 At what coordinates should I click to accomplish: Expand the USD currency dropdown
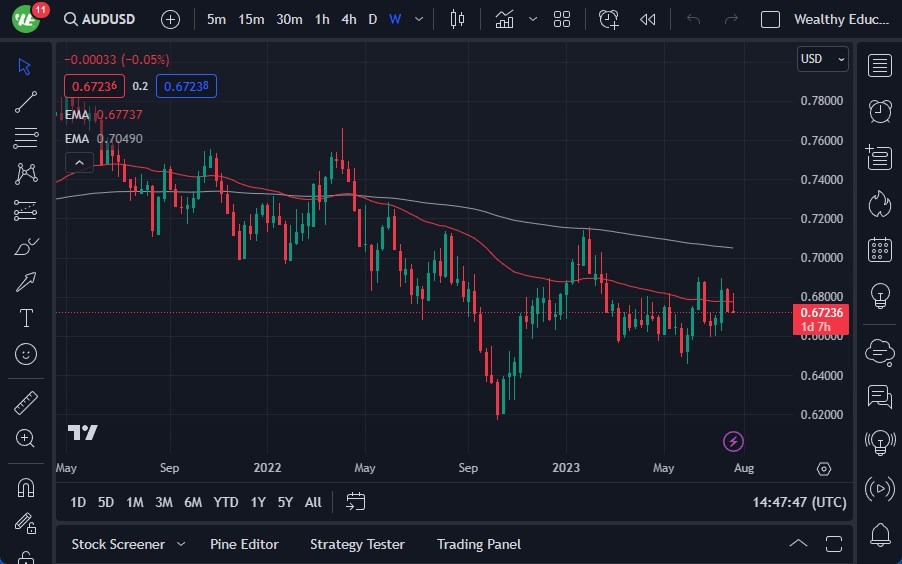822,59
